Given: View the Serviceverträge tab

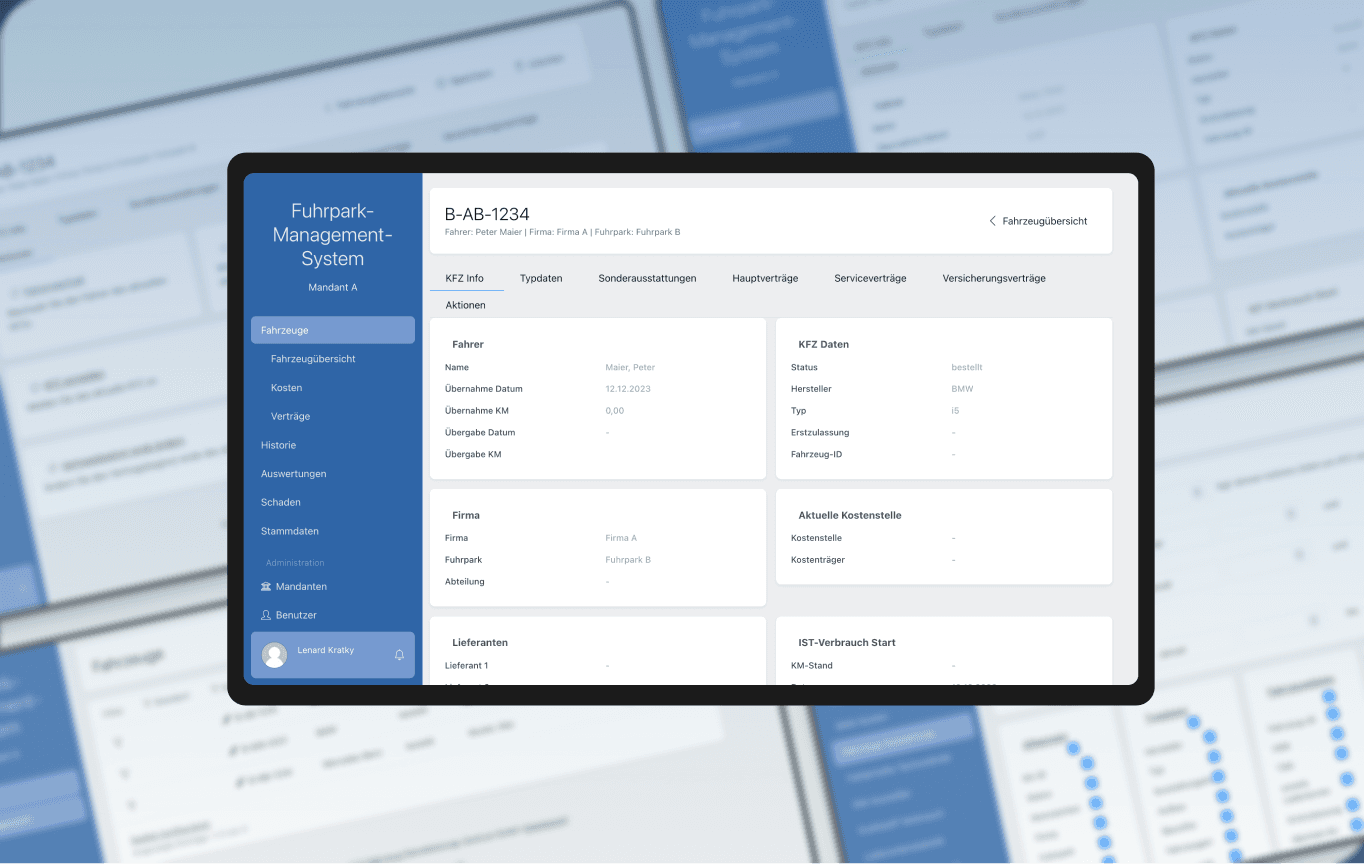Looking at the screenshot, I should (x=870, y=278).
